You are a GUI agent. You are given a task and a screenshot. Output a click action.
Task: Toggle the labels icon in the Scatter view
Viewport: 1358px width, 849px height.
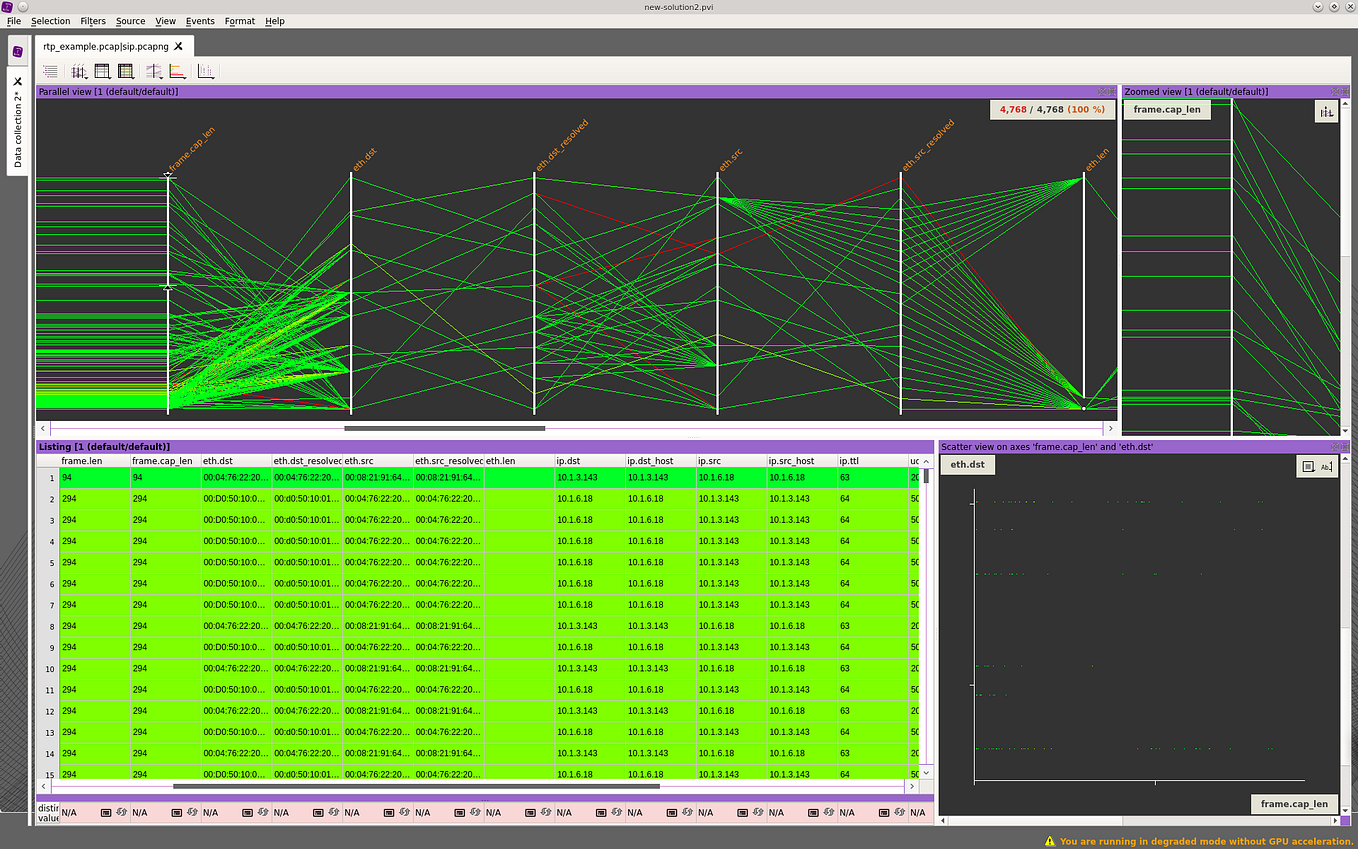pyautogui.click(x=1327, y=466)
